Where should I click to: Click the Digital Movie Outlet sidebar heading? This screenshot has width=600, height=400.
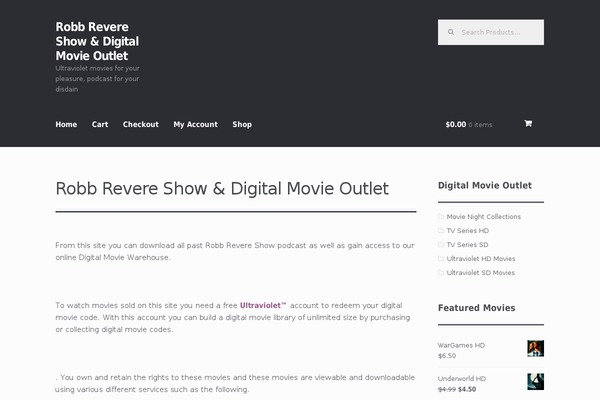(485, 186)
